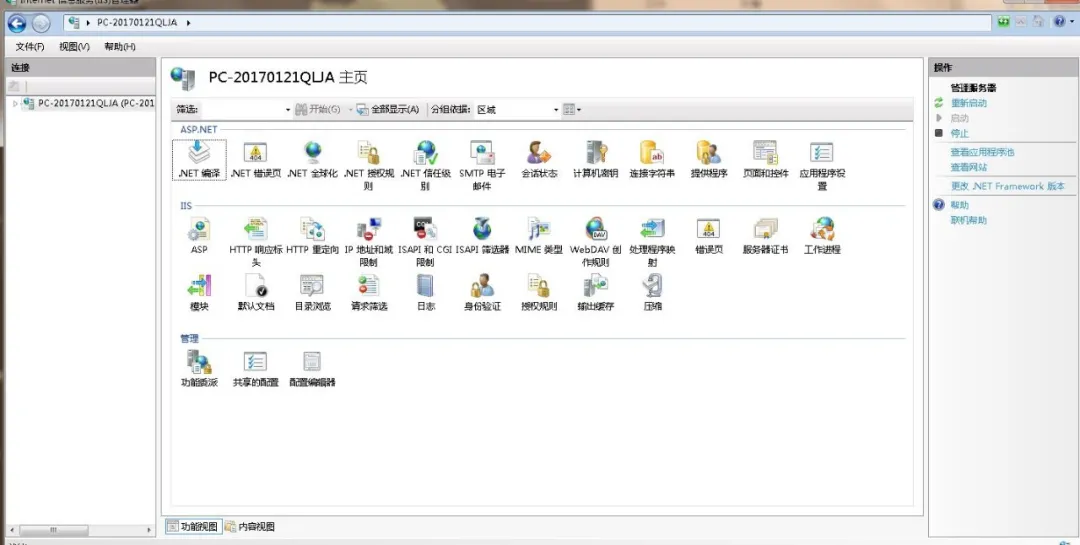
Task: Open the 日志 feature
Action: coord(426,293)
